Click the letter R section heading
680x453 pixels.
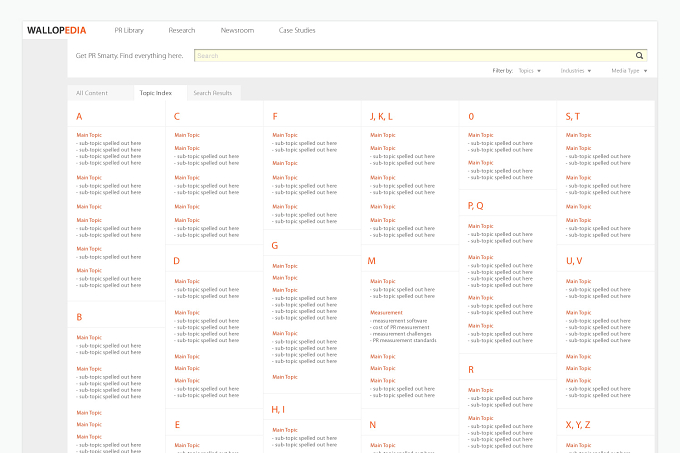471,369
